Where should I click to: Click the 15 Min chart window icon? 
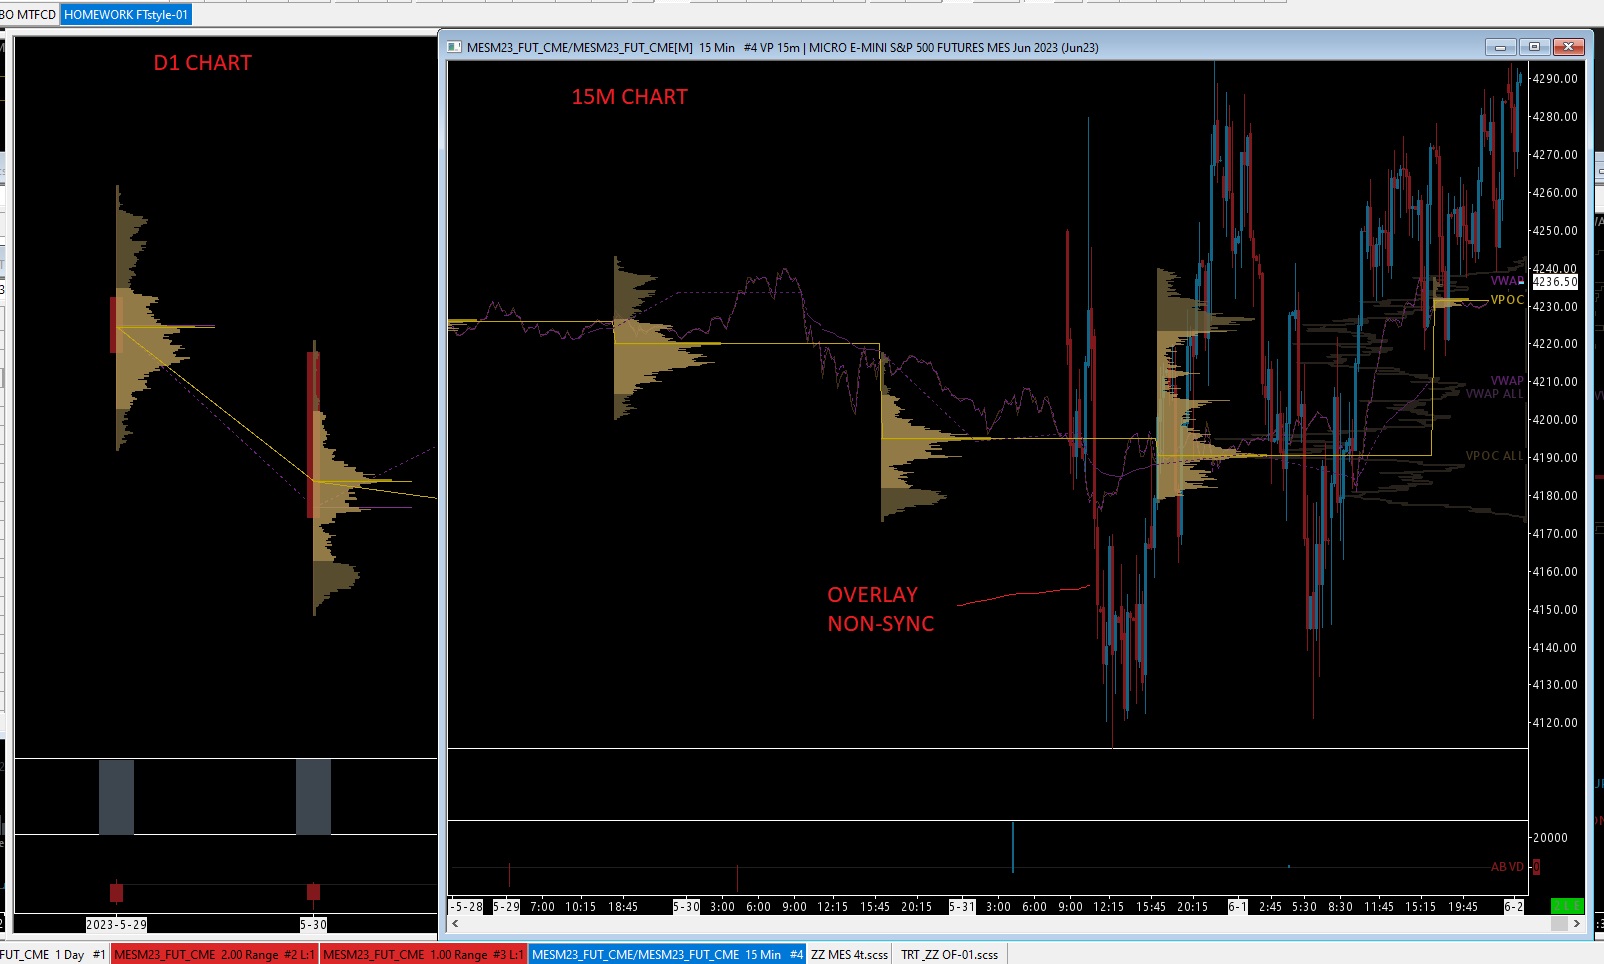click(x=455, y=47)
